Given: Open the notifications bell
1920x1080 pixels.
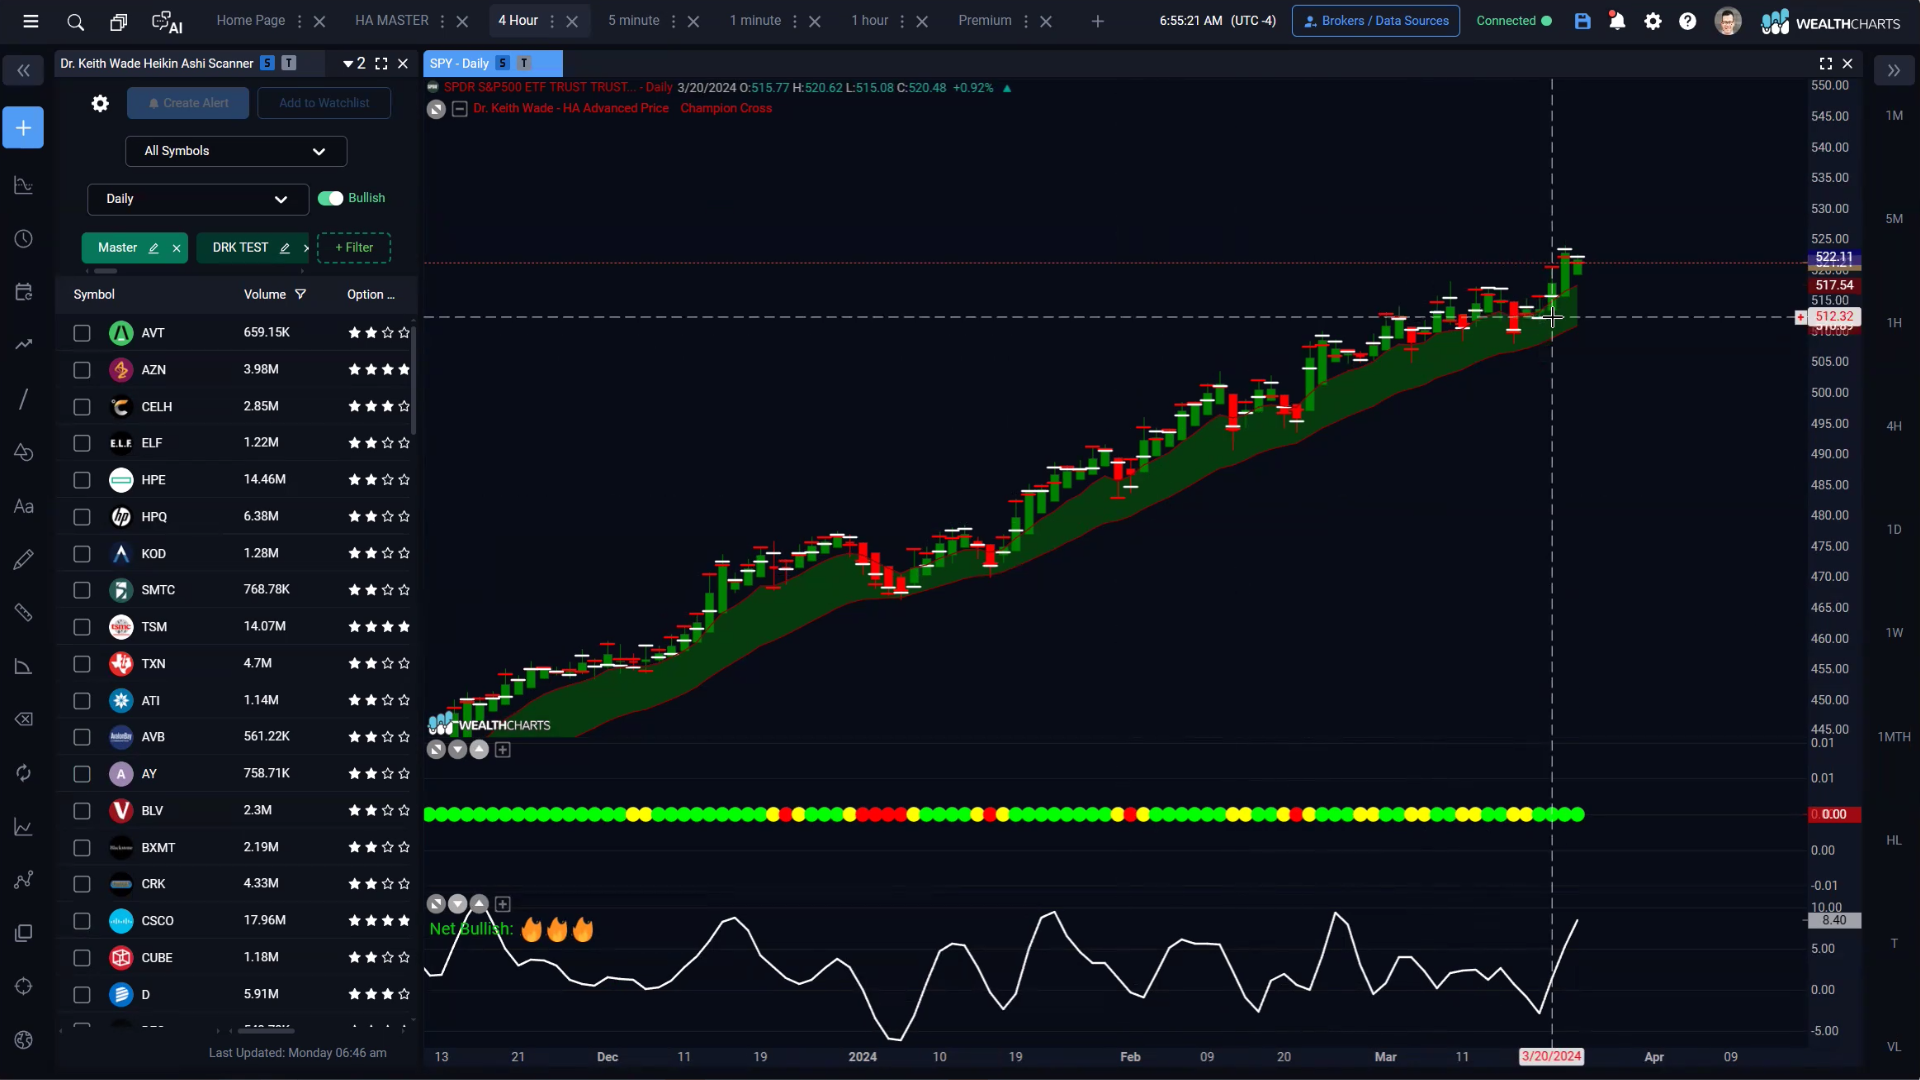Looking at the screenshot, I should [x=1617, y=21].
